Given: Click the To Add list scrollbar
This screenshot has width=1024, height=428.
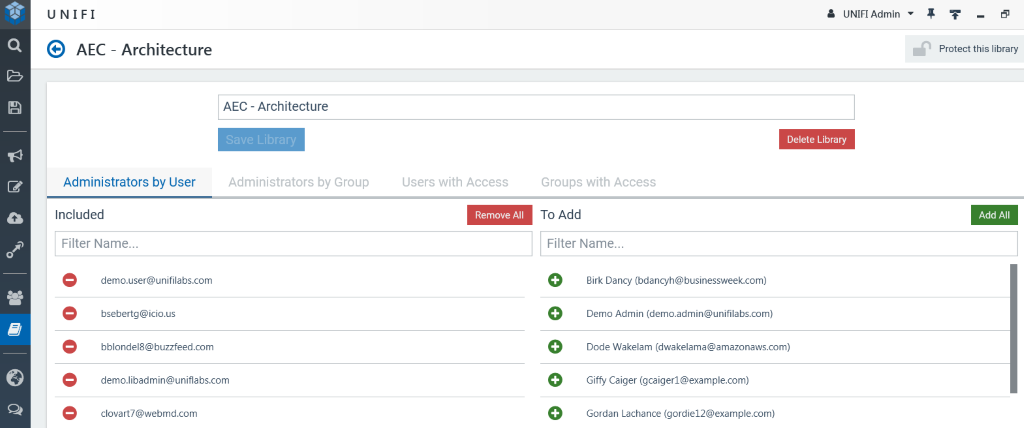Looking at the screenshot, I should 1014,328.
